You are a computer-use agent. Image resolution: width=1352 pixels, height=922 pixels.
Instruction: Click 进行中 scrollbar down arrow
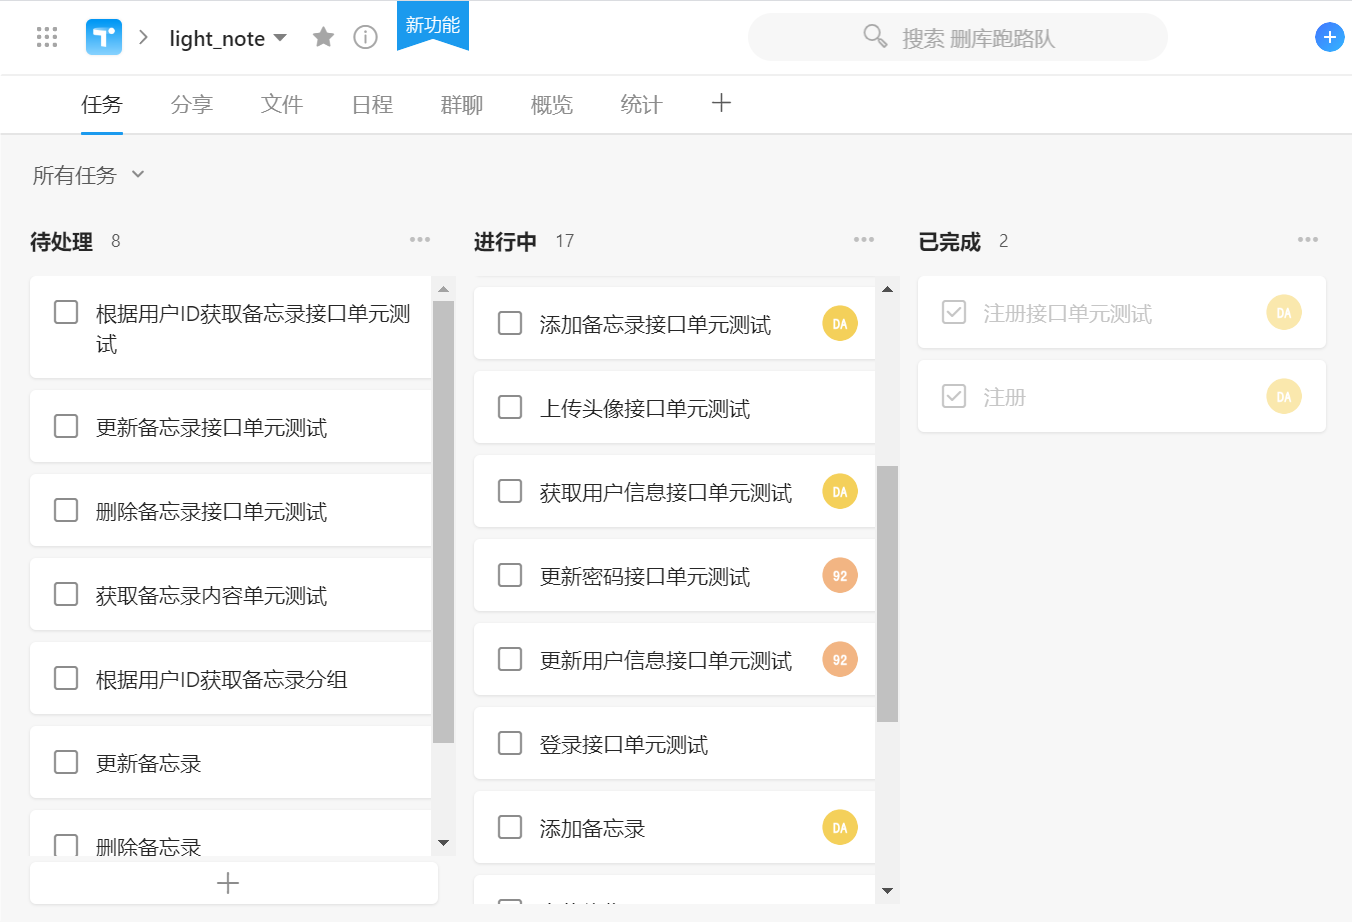tap(887, 890)
